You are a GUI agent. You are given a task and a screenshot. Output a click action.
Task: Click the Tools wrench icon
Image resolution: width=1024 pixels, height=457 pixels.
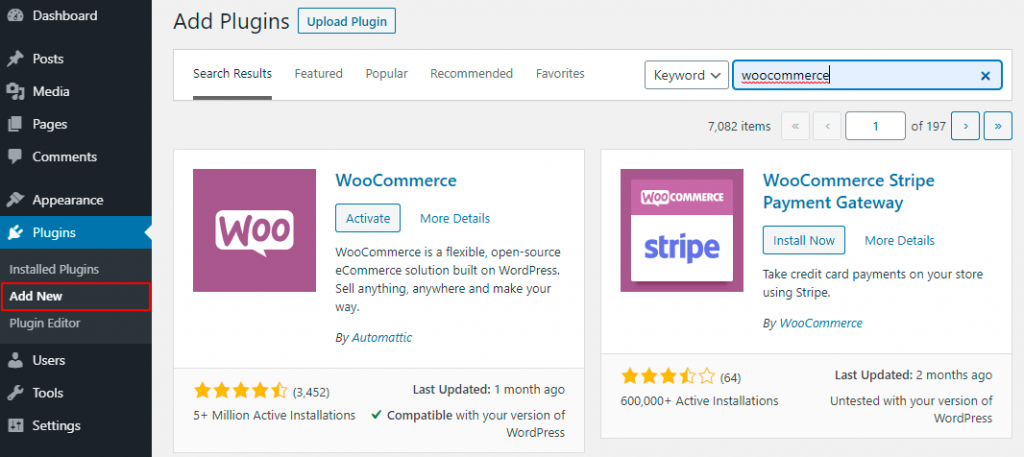click(x=15, y=393)
